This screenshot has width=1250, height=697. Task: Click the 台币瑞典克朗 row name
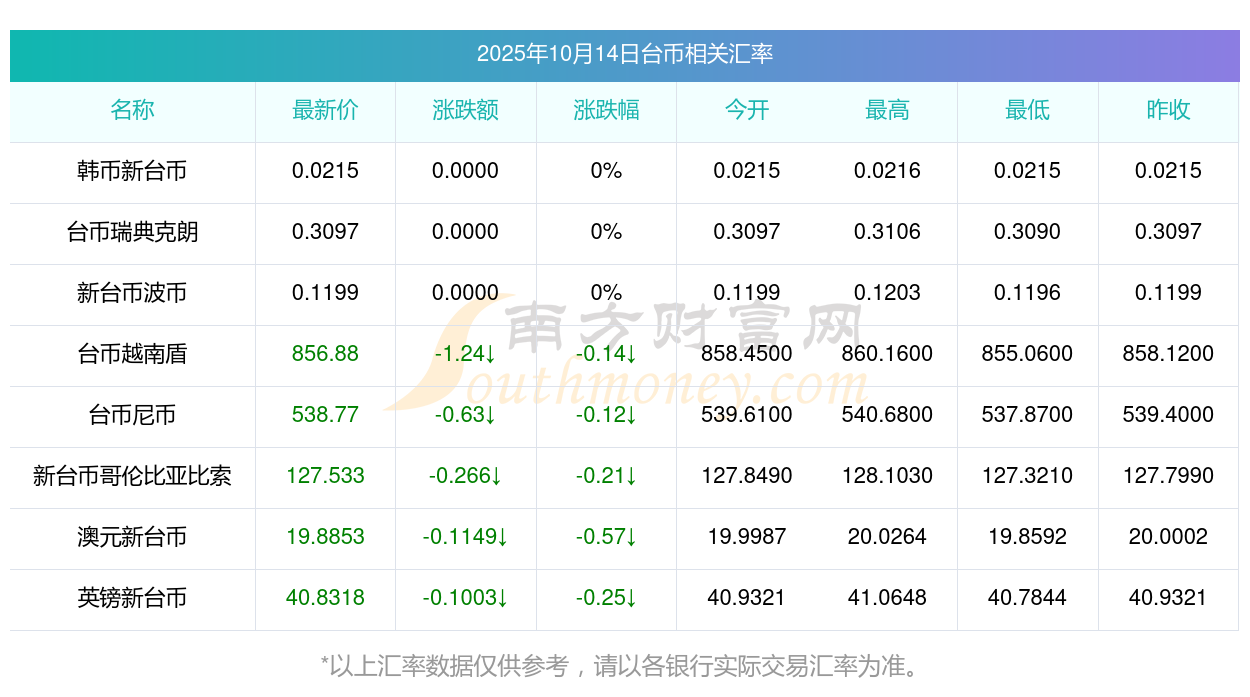[x=132, y=232]
